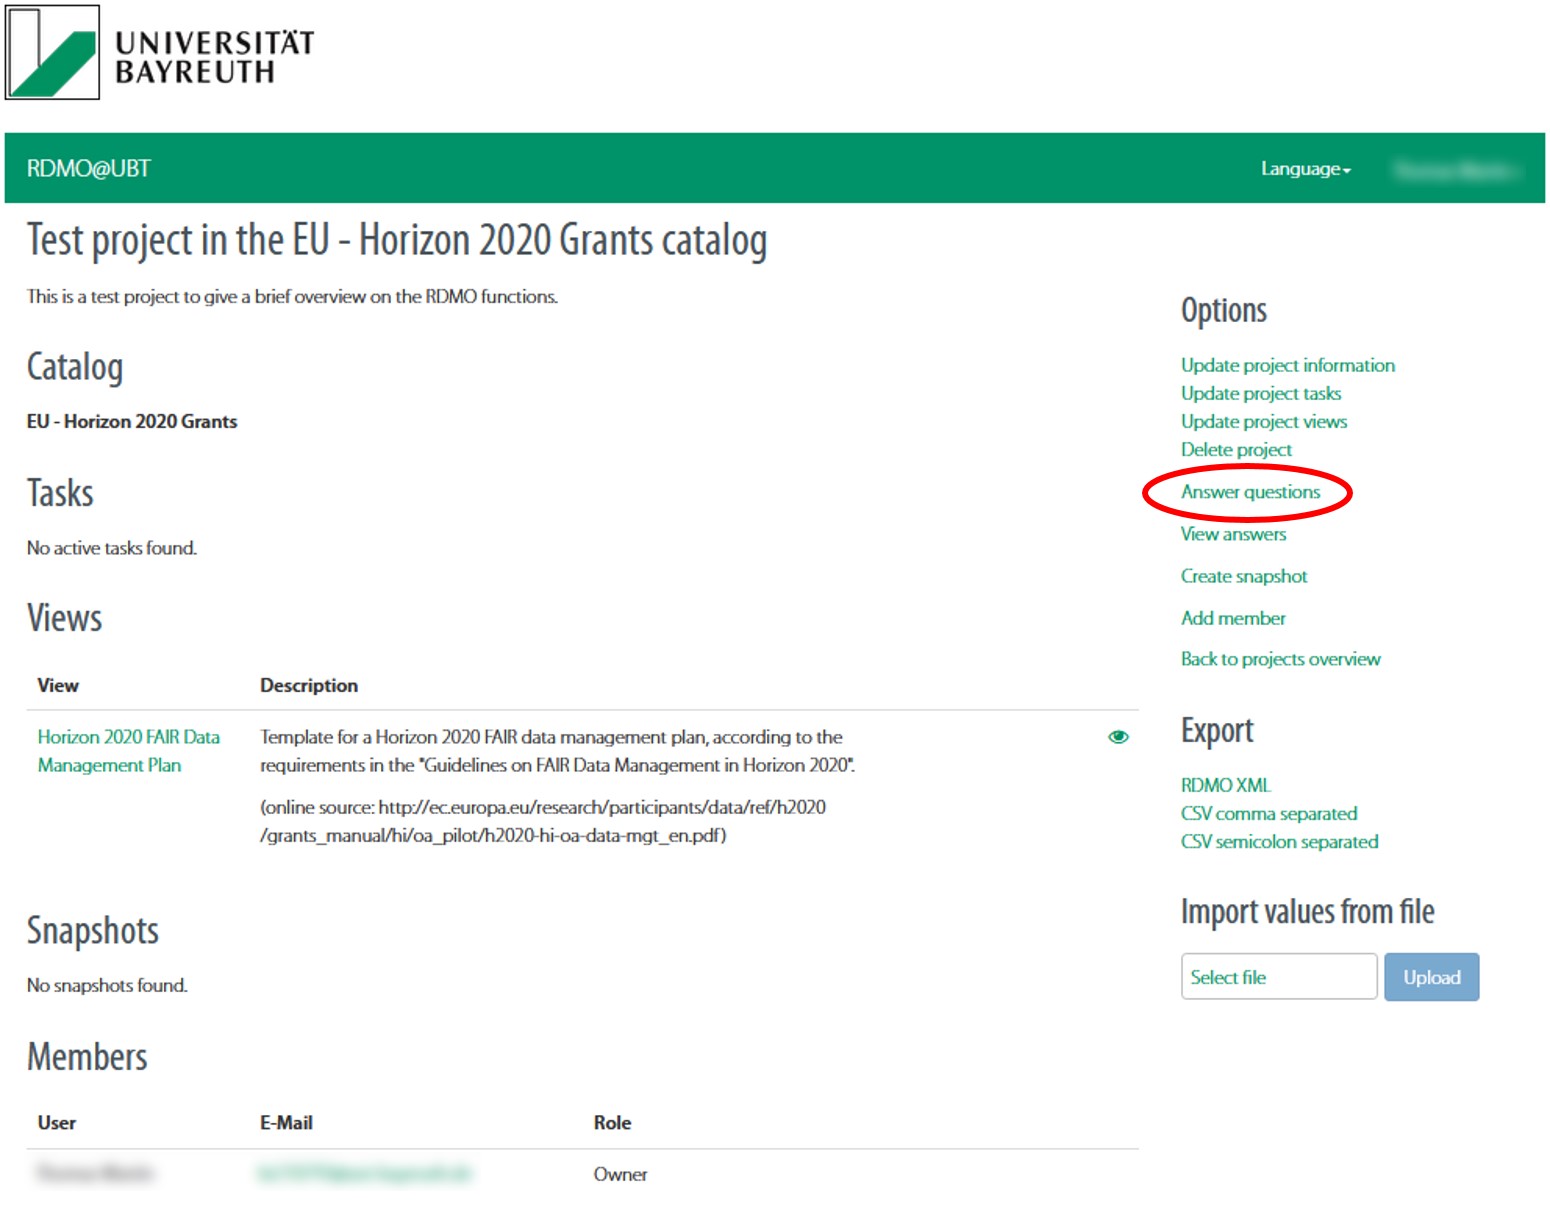Click Create snapshot

[1244, 576]
